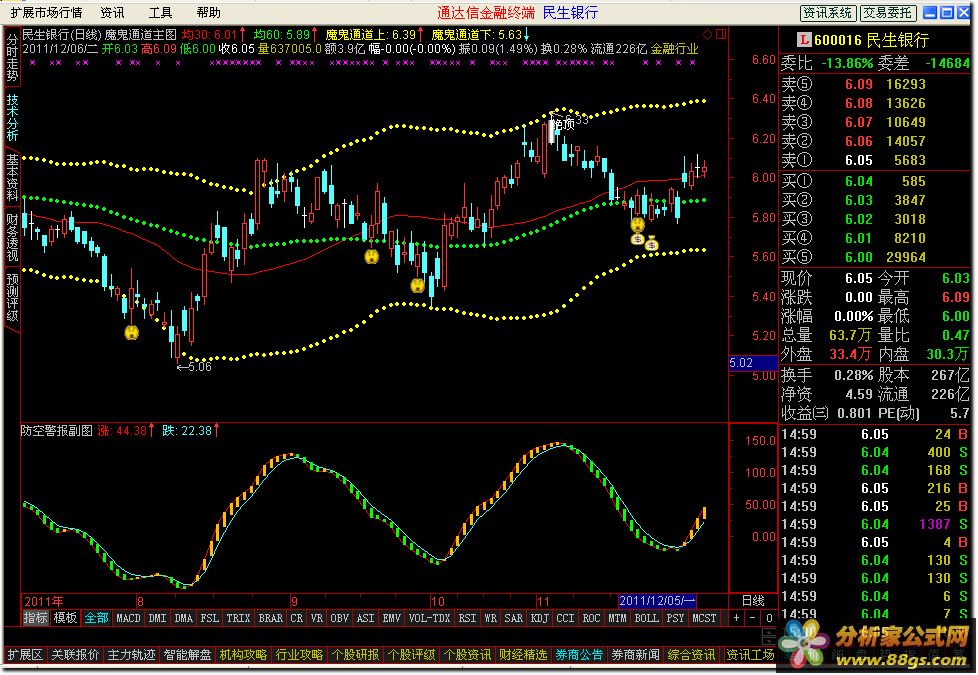Select the OBV indicator
This screenshot has width=978, height=675.
point(339,618)
